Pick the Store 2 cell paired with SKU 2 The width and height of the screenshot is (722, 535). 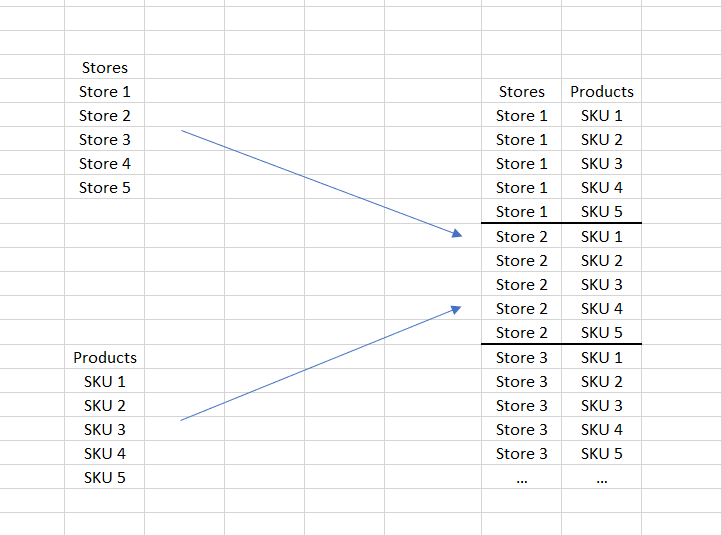[x=522, y=261]
